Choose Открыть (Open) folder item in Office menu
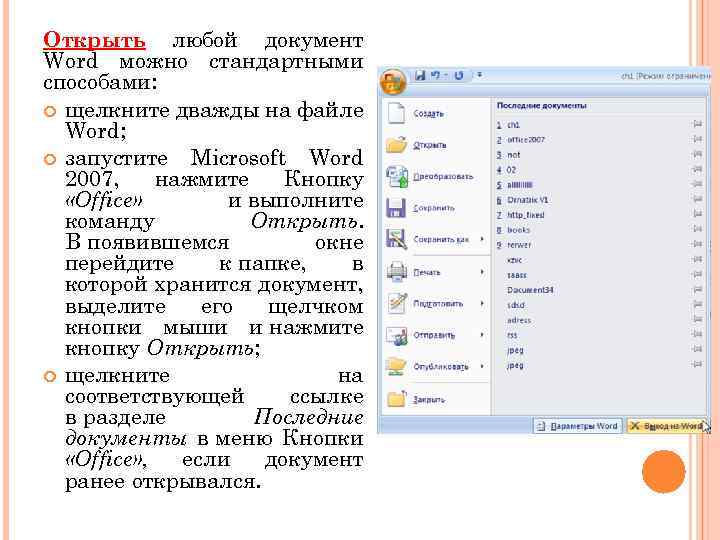This screenshot has height=540, width=720. [436, 145]
